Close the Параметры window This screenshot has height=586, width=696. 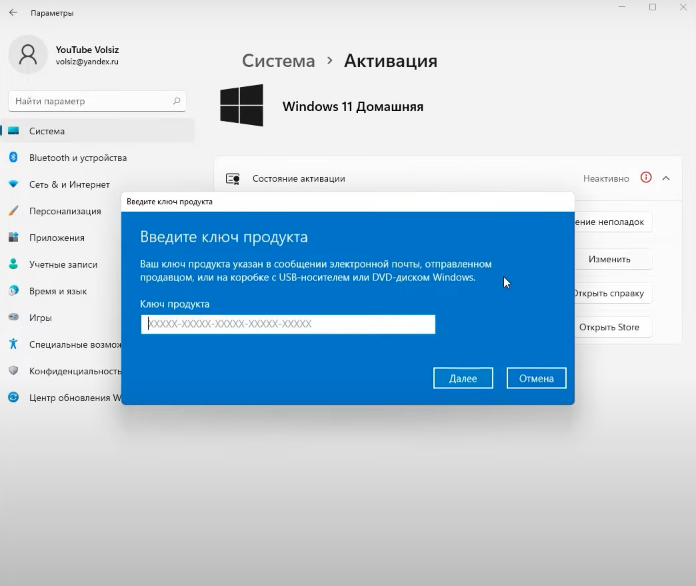tap(683, 7)
